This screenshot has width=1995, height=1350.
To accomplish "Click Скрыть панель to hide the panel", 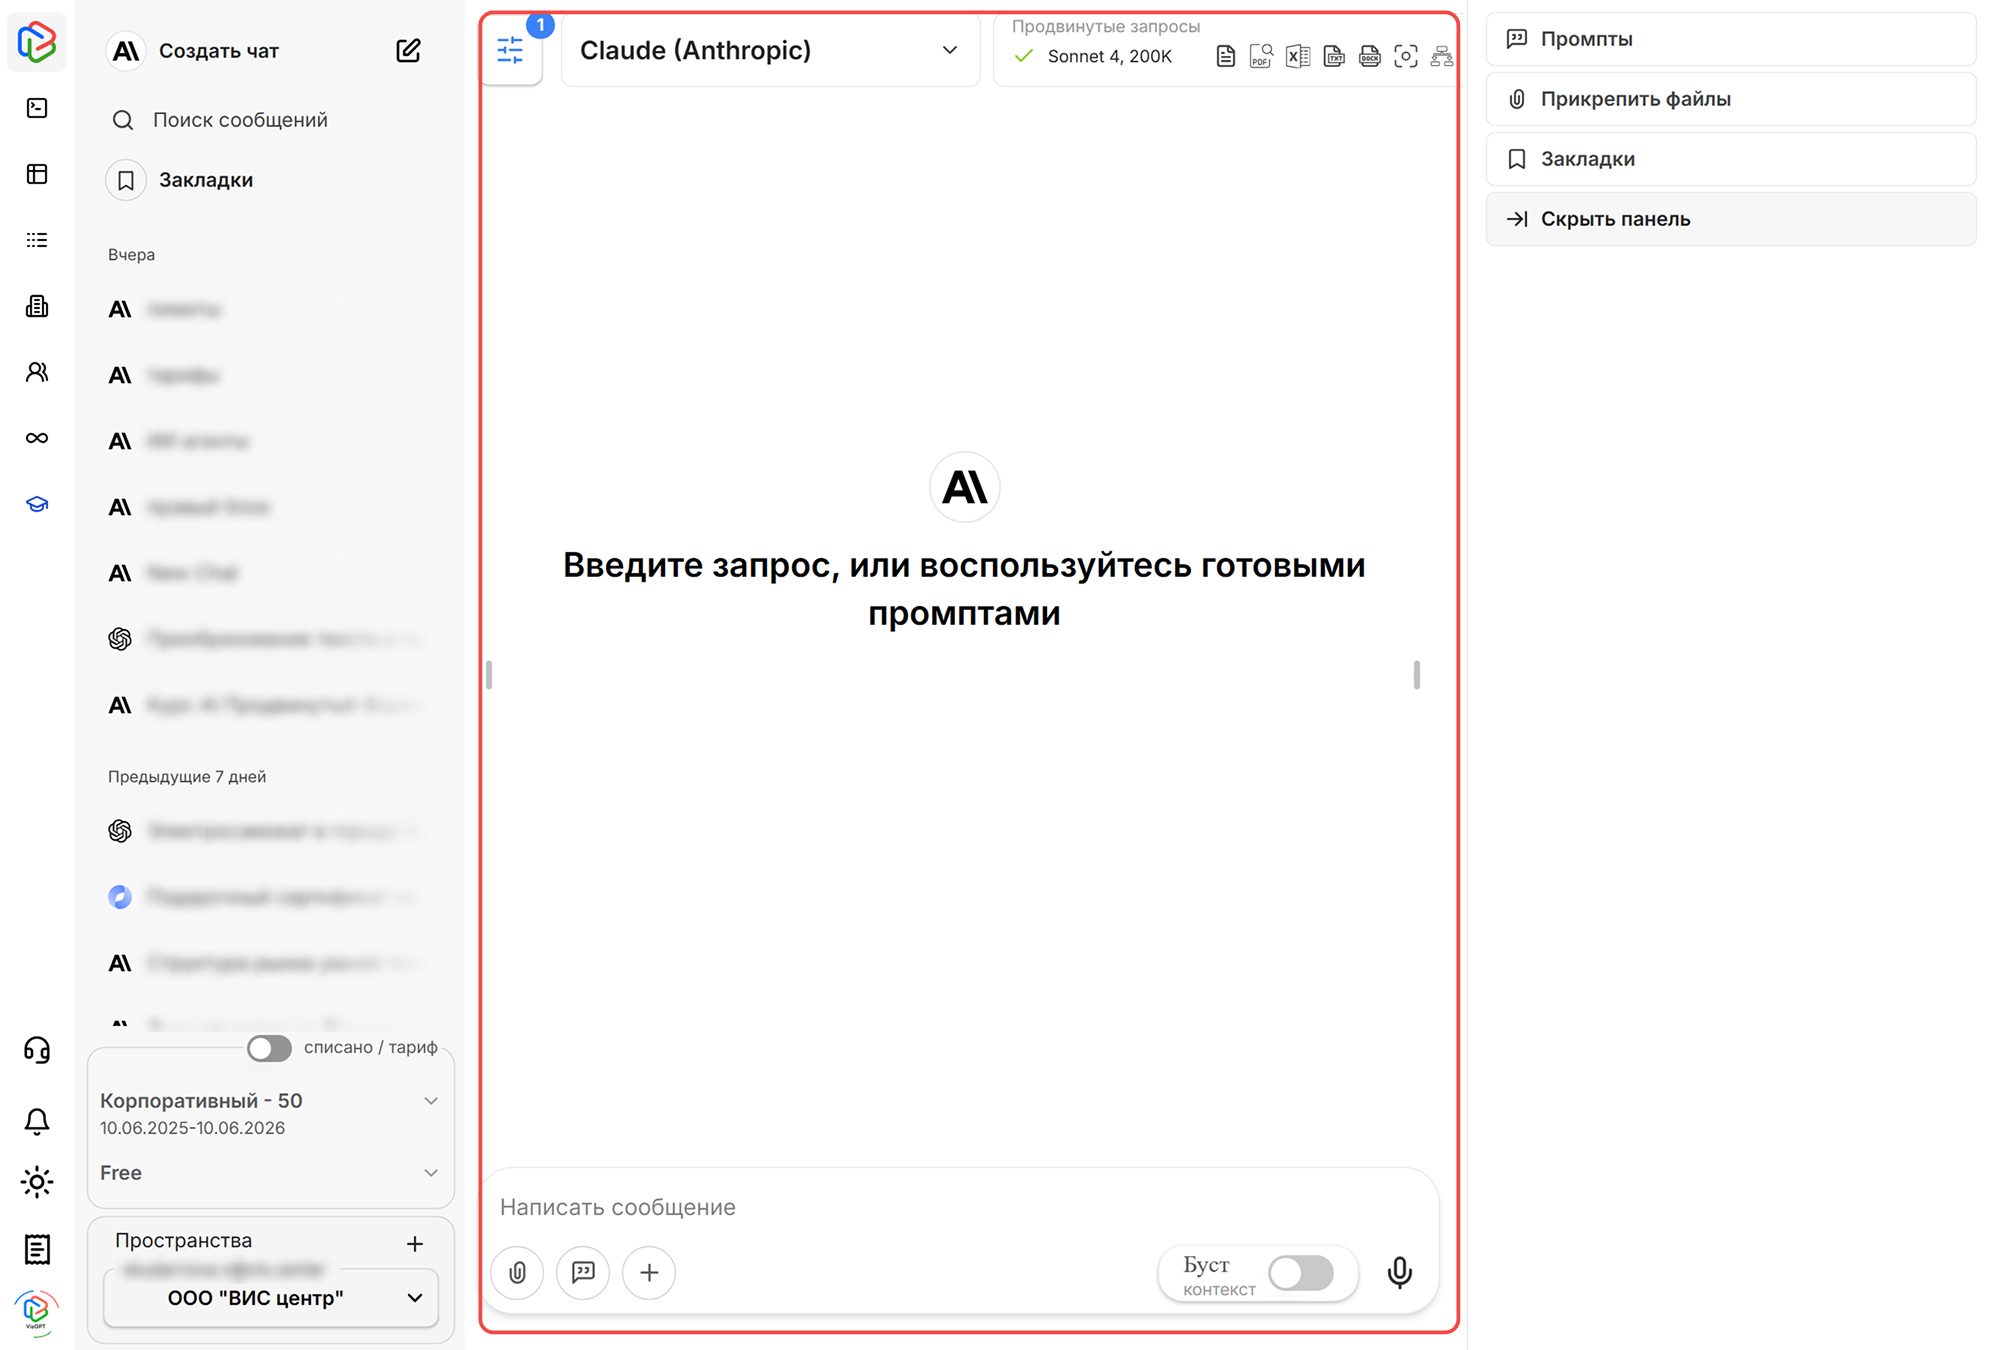I will 1731,219.
